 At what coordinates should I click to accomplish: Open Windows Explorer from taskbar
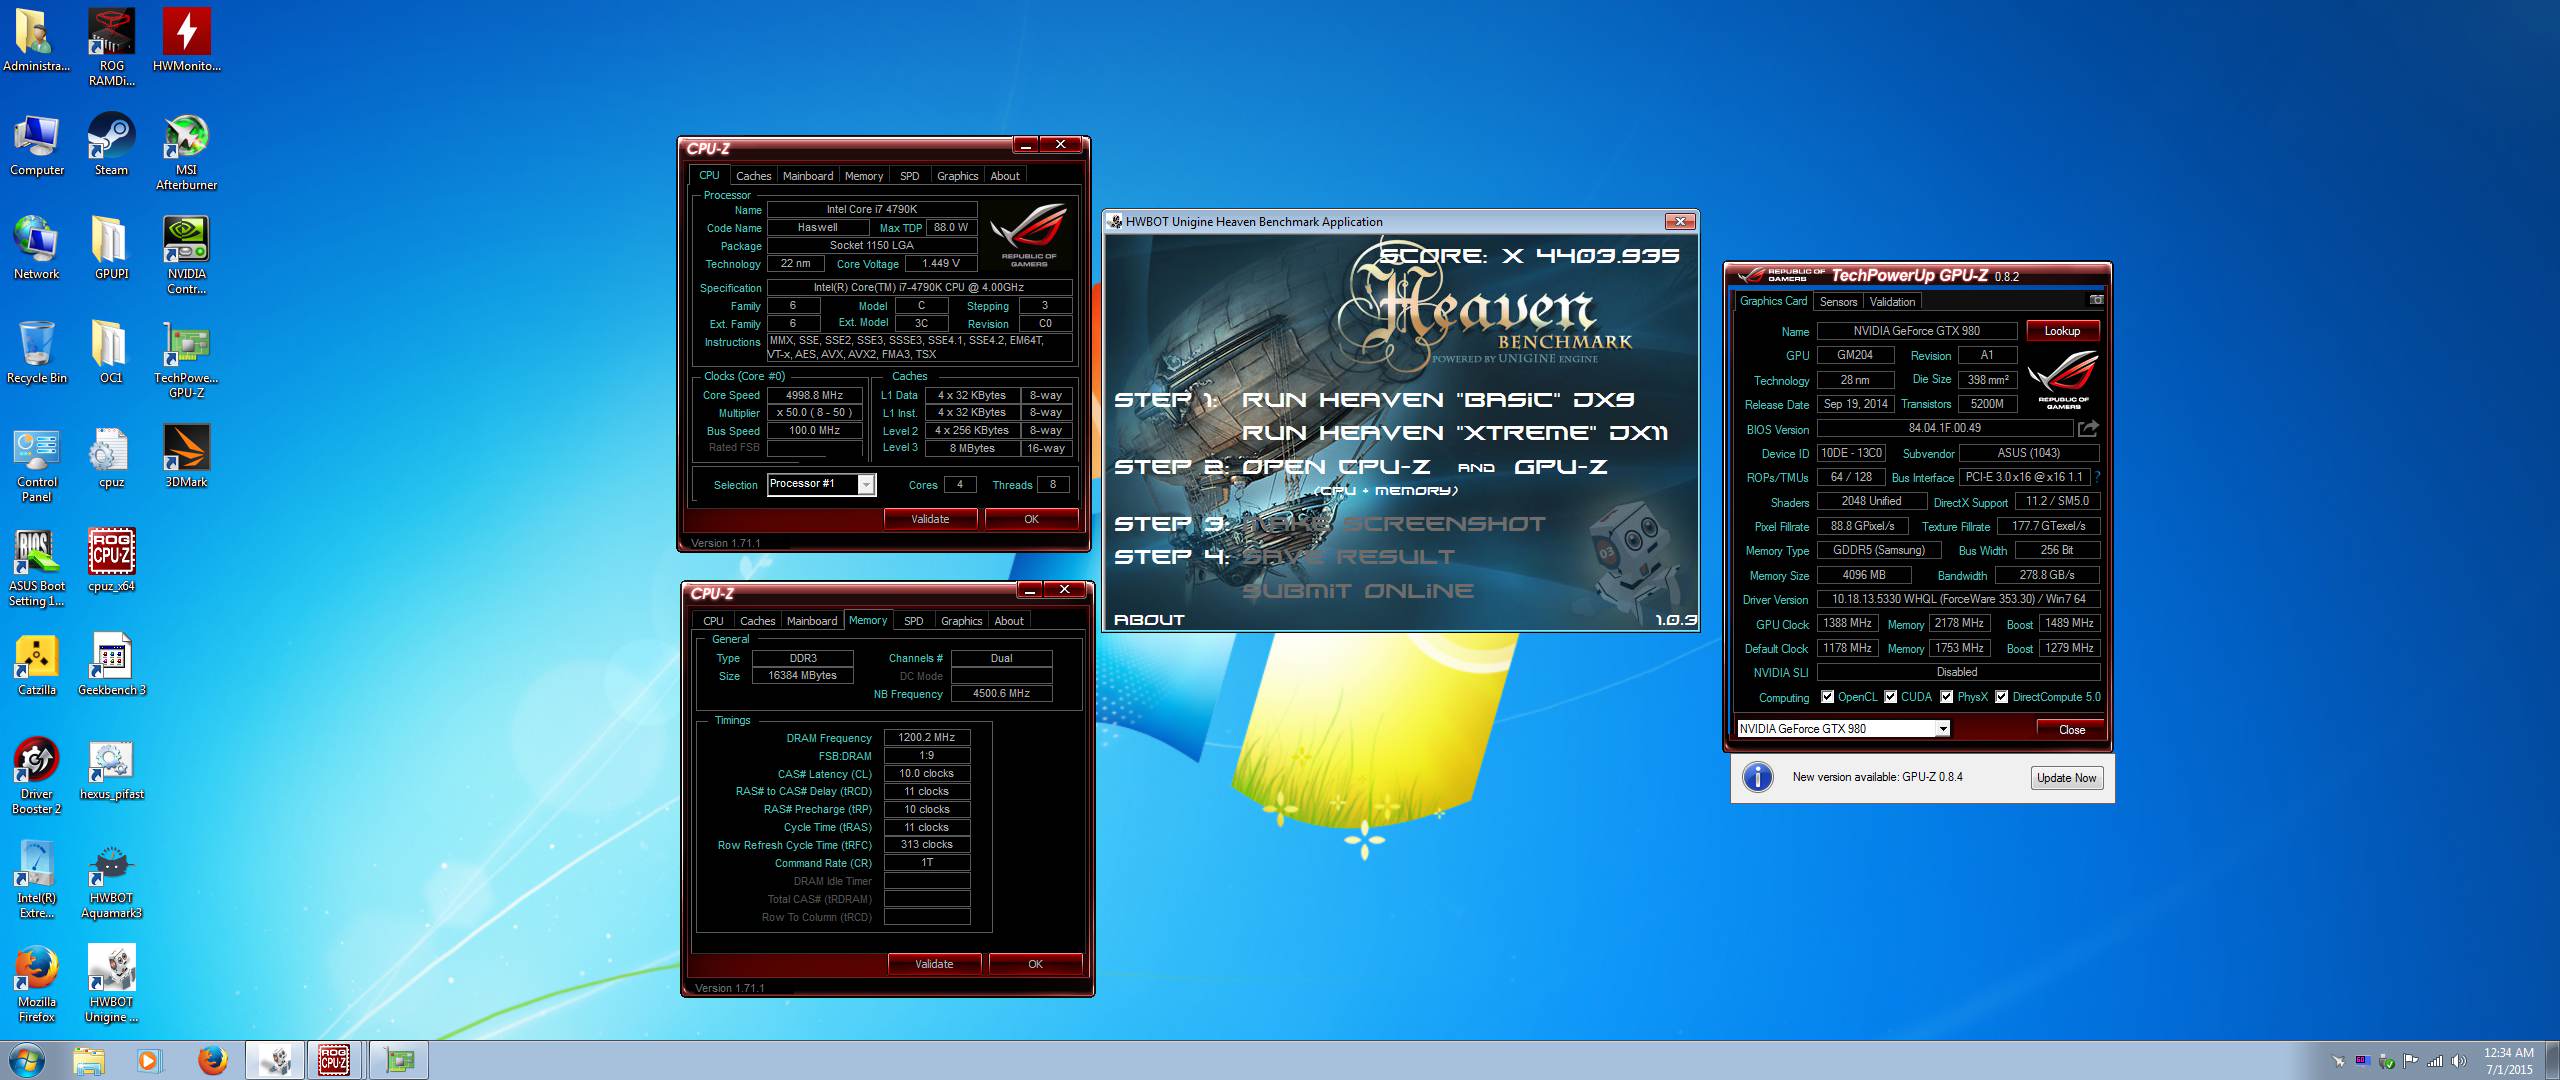(88, 1060)
